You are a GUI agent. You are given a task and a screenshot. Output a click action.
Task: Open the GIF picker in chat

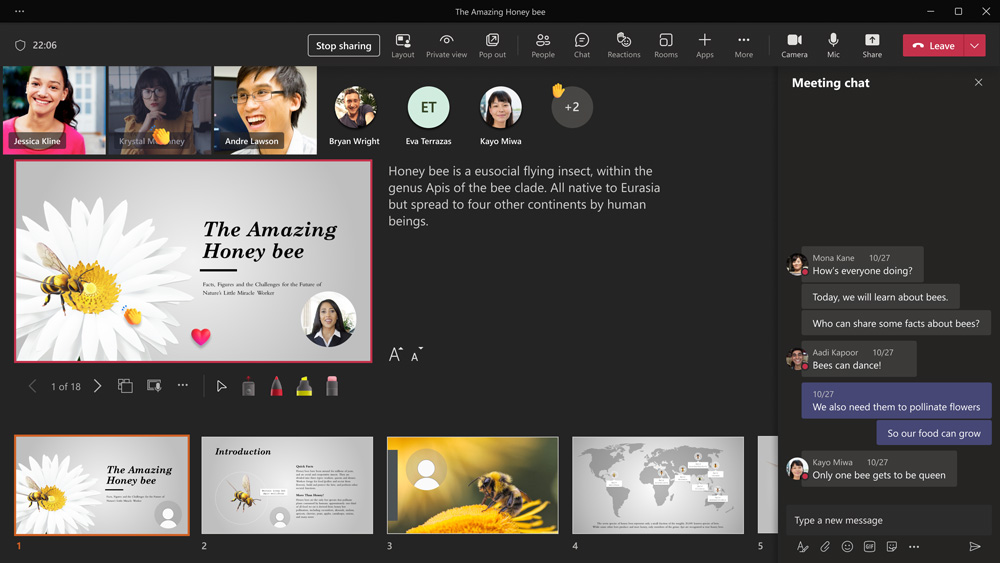pos(869,547)
